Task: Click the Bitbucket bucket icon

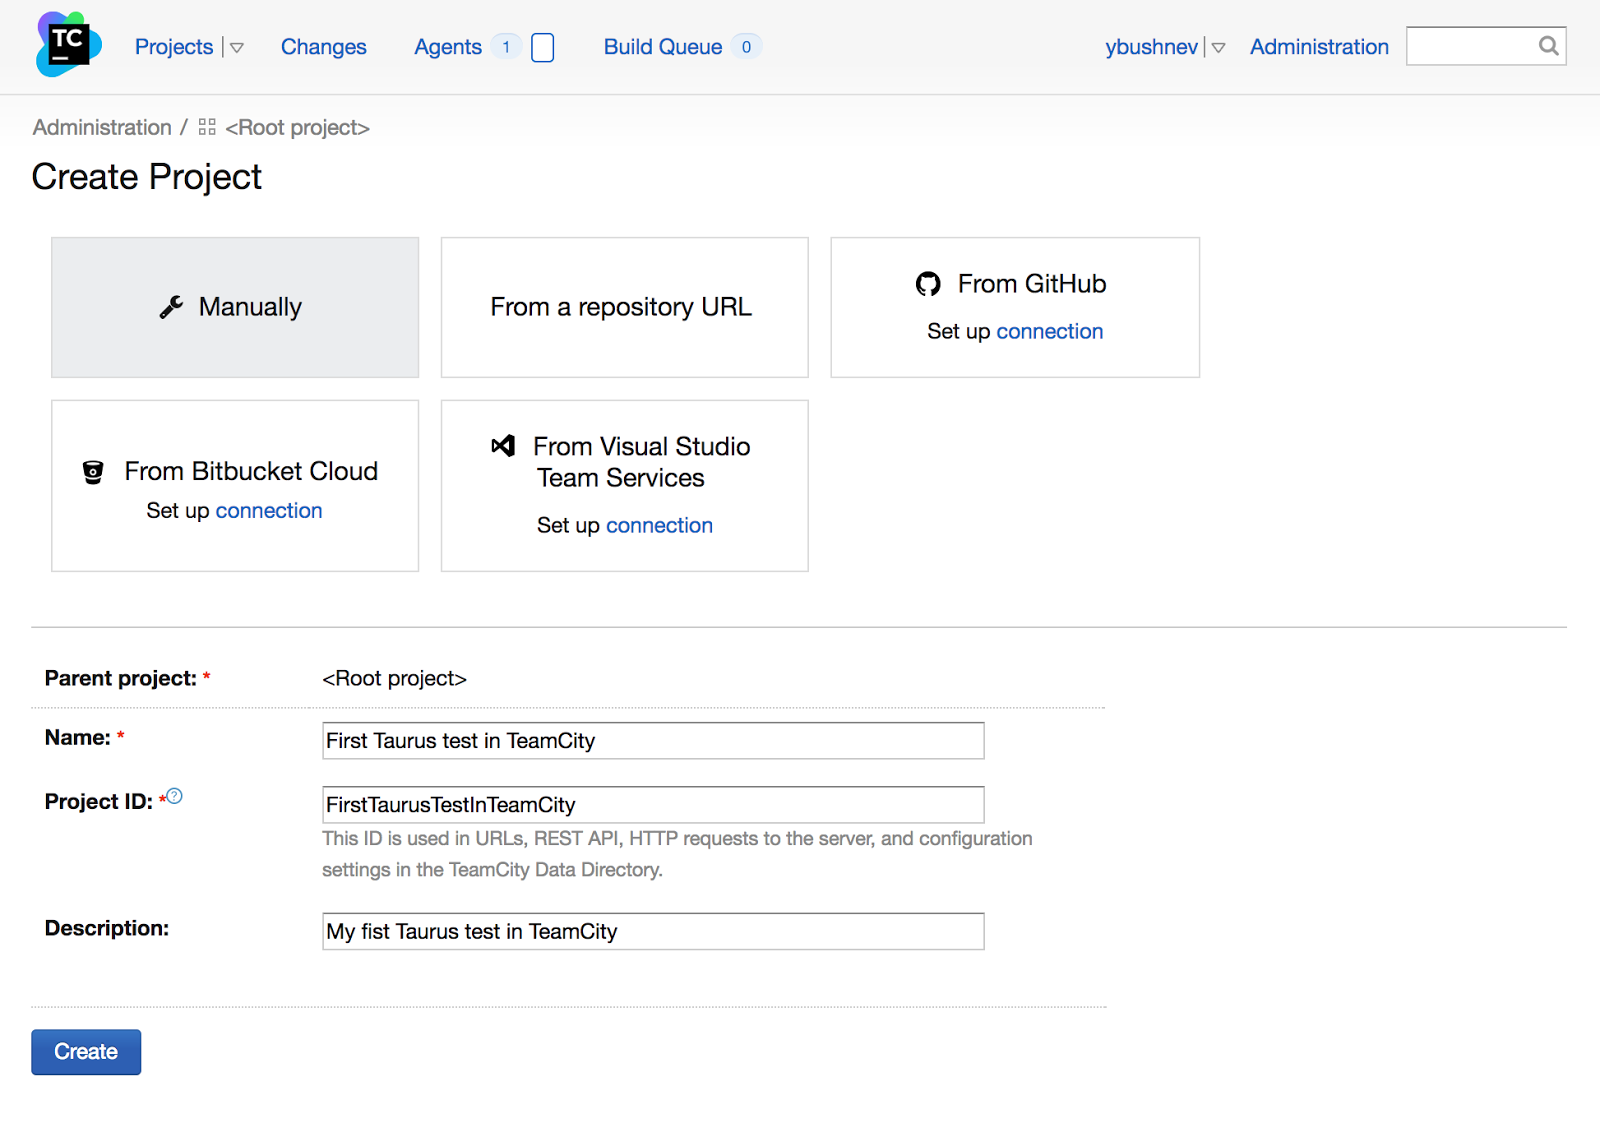Action: pos(93,472)
